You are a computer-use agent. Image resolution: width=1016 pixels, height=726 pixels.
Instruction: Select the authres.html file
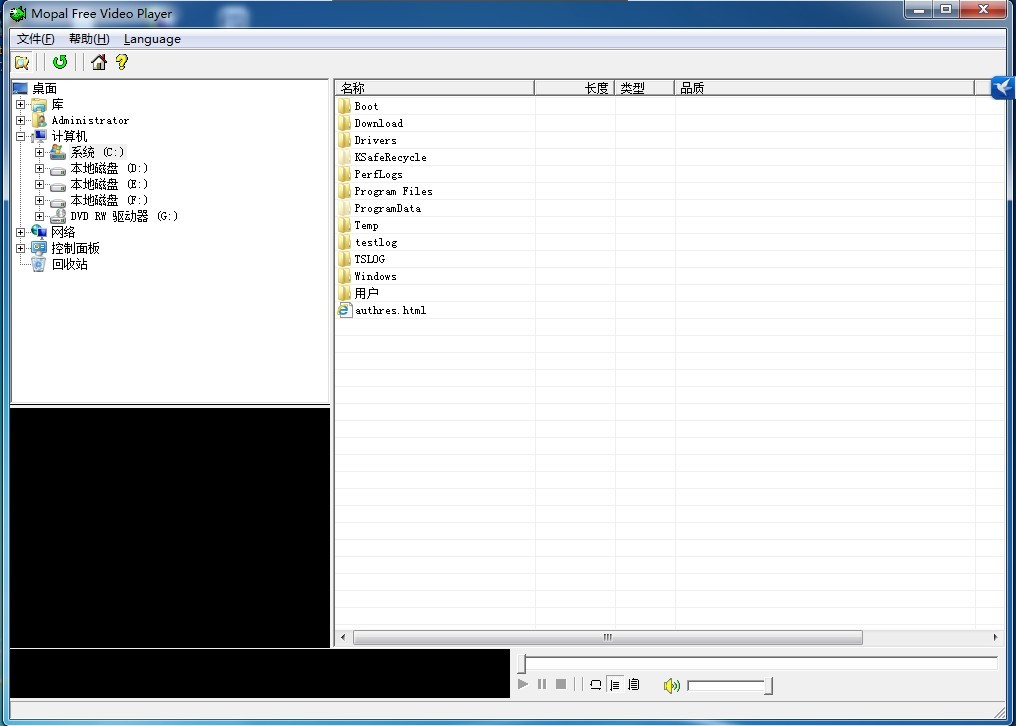pos(390,311)
